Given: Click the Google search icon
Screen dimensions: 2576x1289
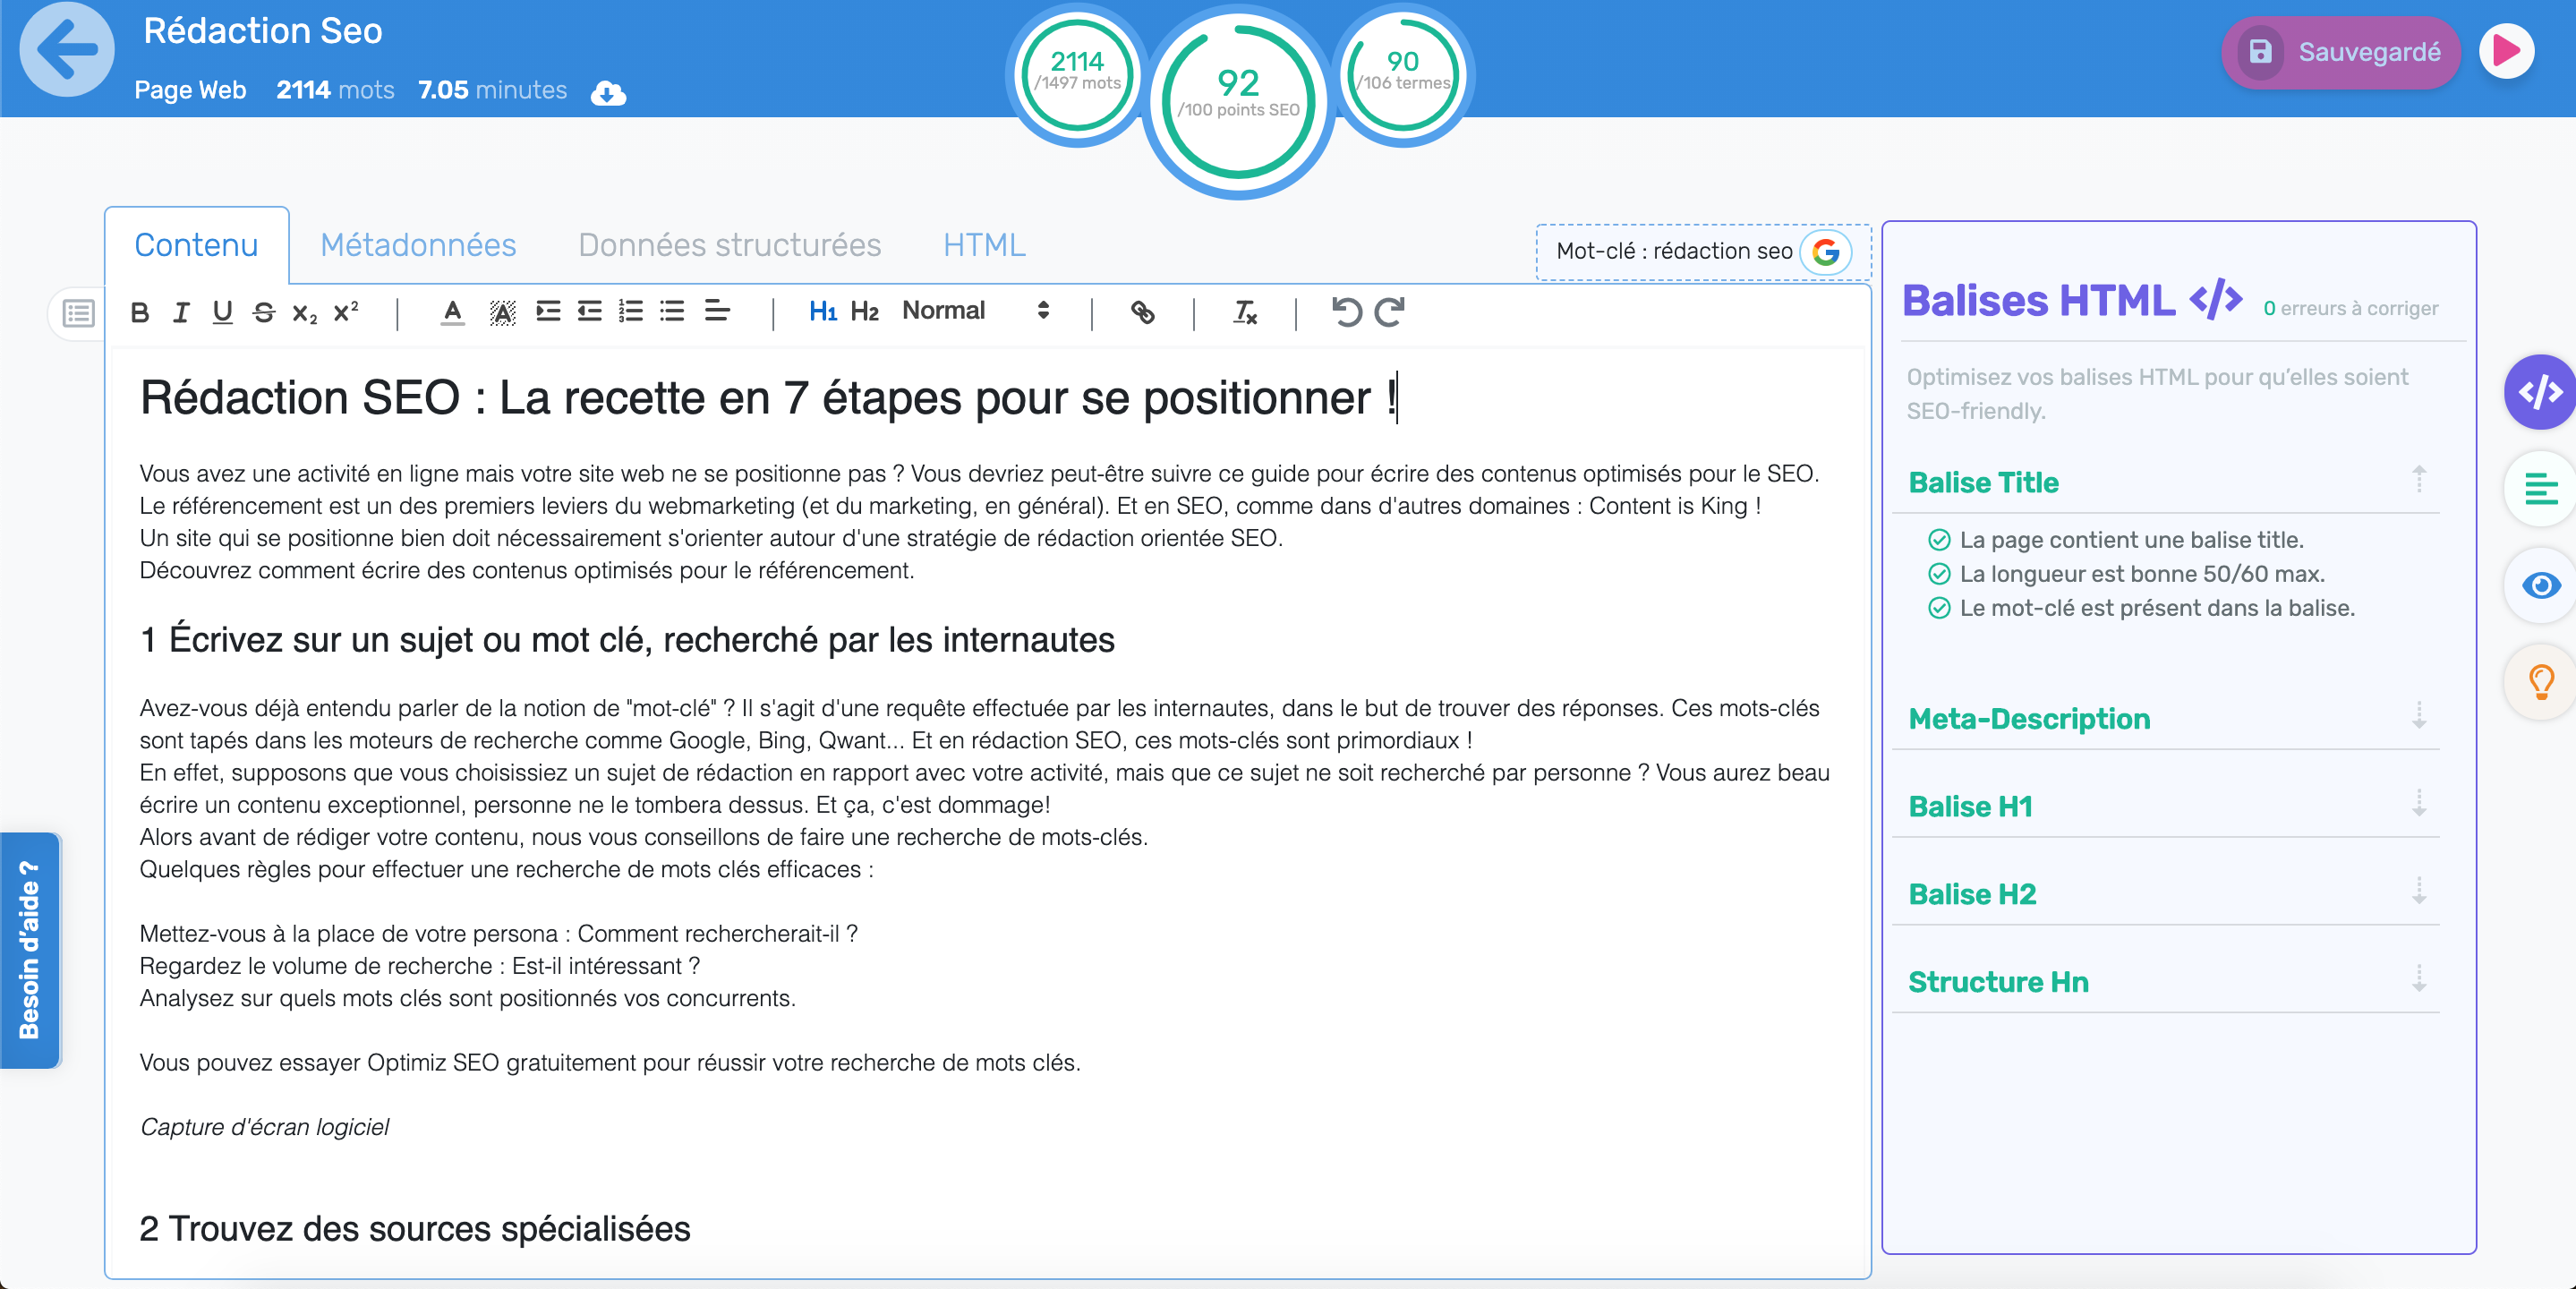Looking at the screenshot, I should pyautogui.click(x=1826, y=251).
